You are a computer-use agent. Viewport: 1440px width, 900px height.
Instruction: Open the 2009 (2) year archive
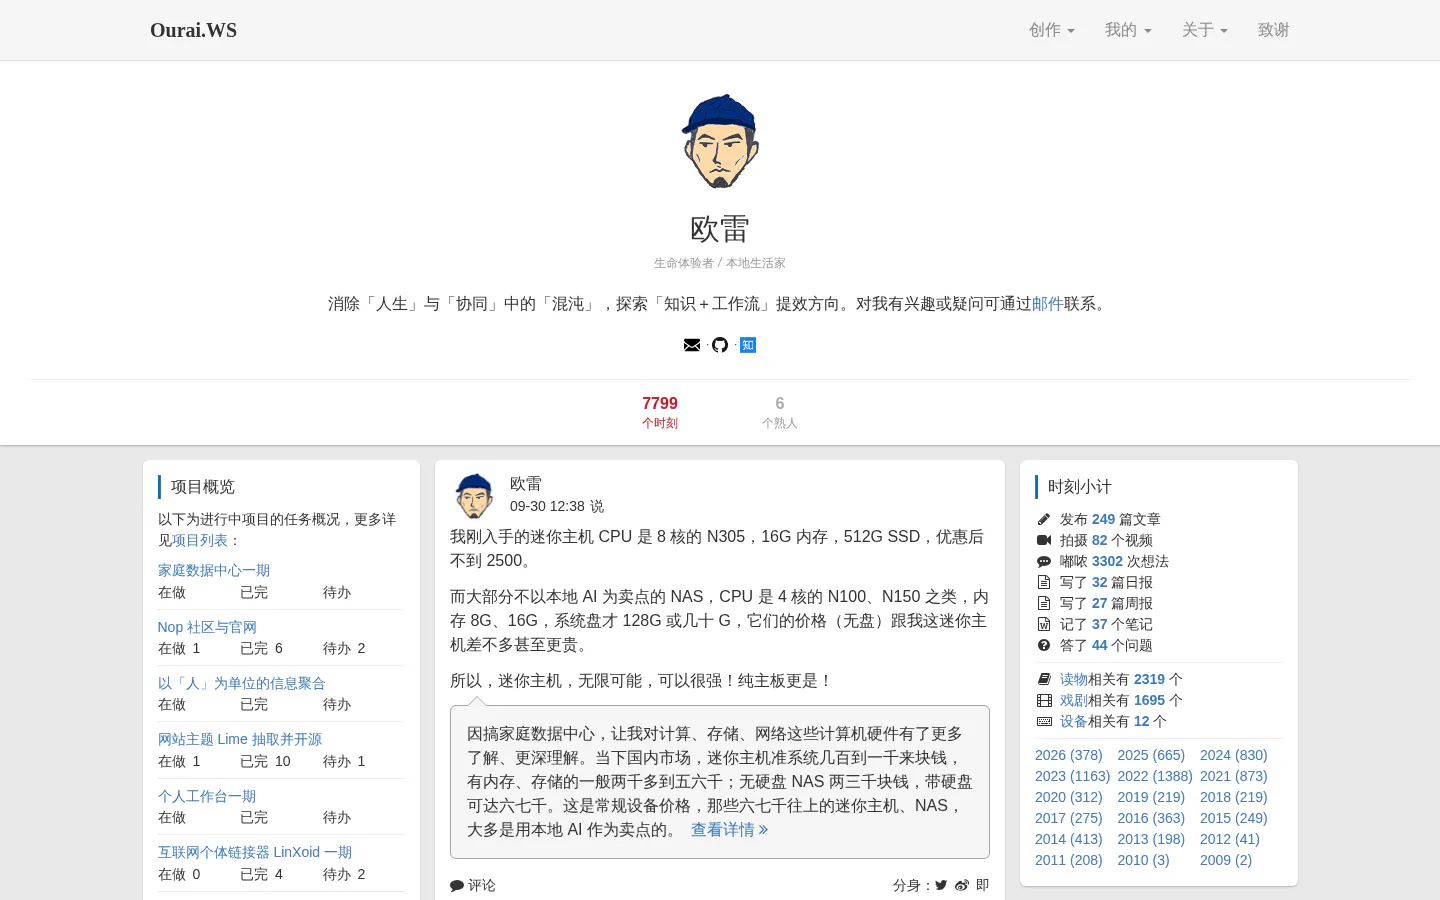tap(1226, 860)
